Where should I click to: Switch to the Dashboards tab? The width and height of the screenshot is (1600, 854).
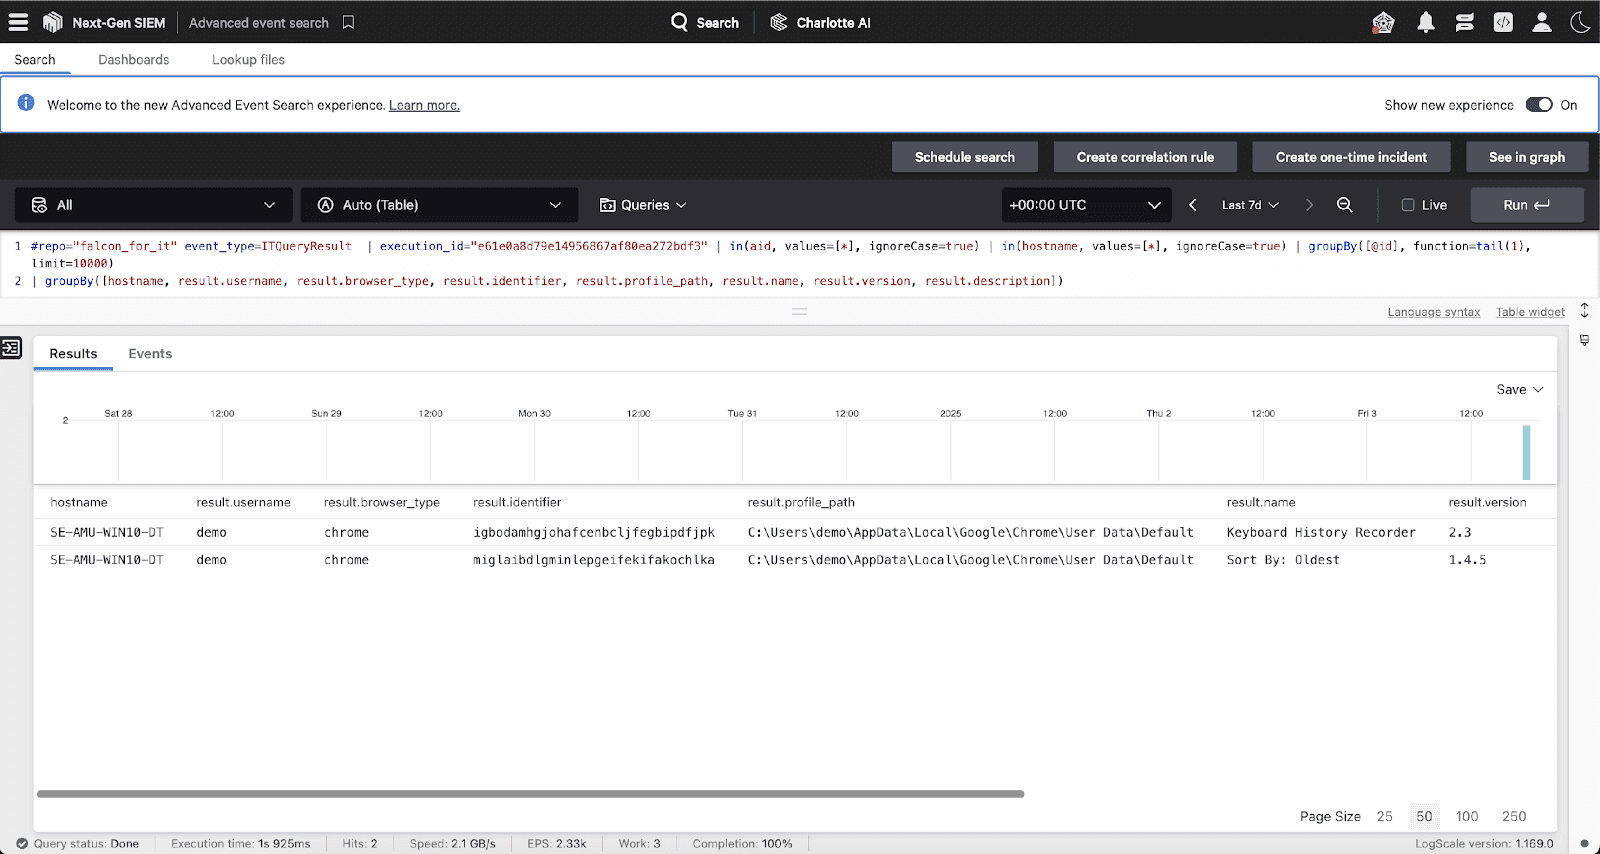coord(134,59)
